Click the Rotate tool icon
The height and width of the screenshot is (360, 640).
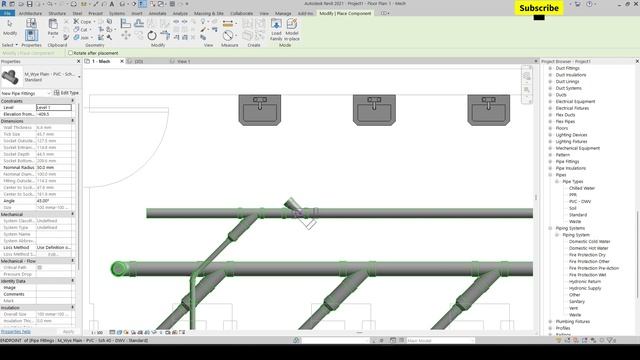coord(152,36)
